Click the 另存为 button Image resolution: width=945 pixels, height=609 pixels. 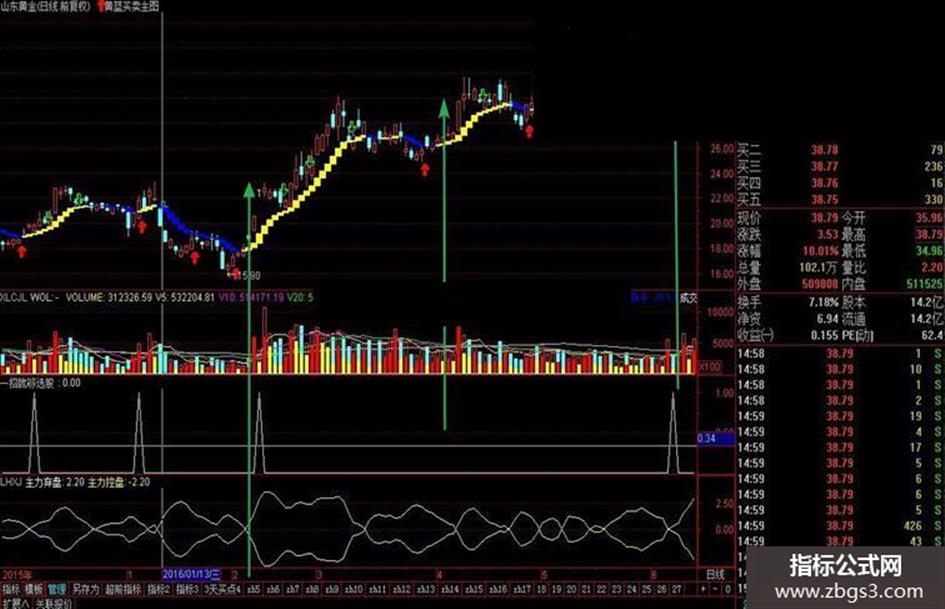coord(85,589)
